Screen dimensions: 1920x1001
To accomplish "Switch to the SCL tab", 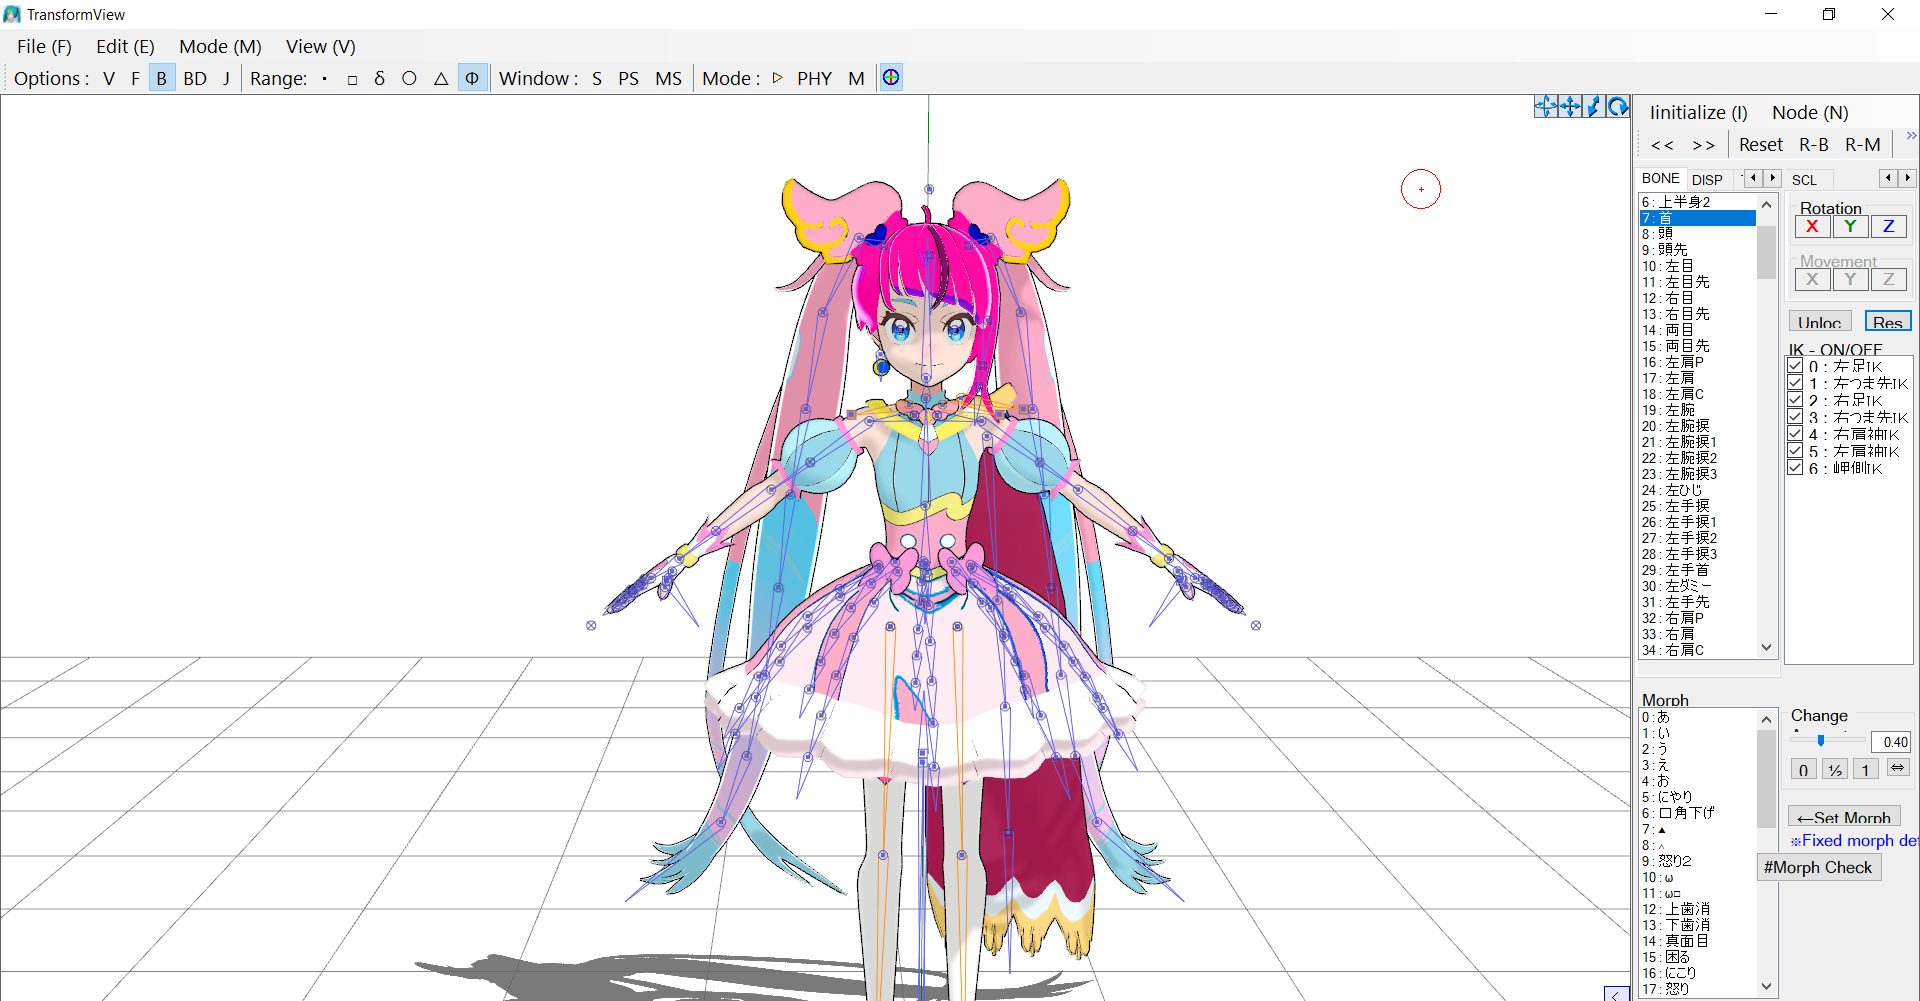I will [x=1804, y=180].
